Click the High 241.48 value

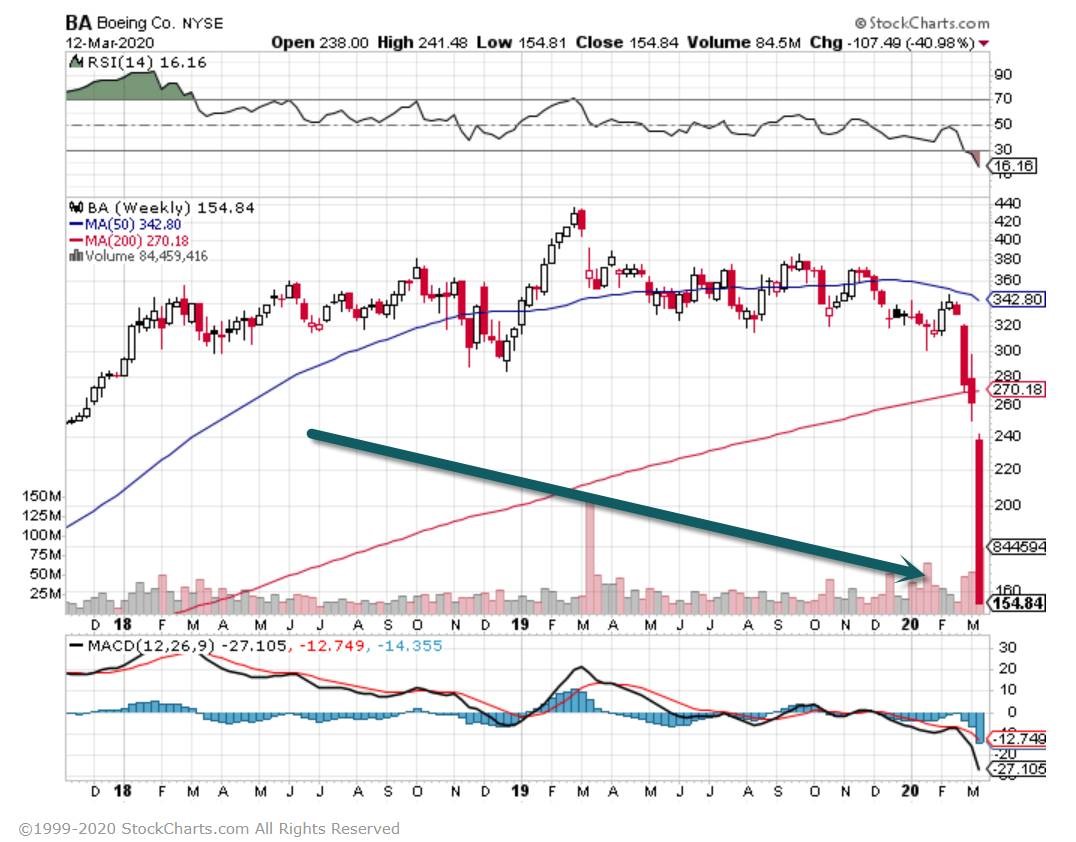pyautogui.click(x=423, y=43)
